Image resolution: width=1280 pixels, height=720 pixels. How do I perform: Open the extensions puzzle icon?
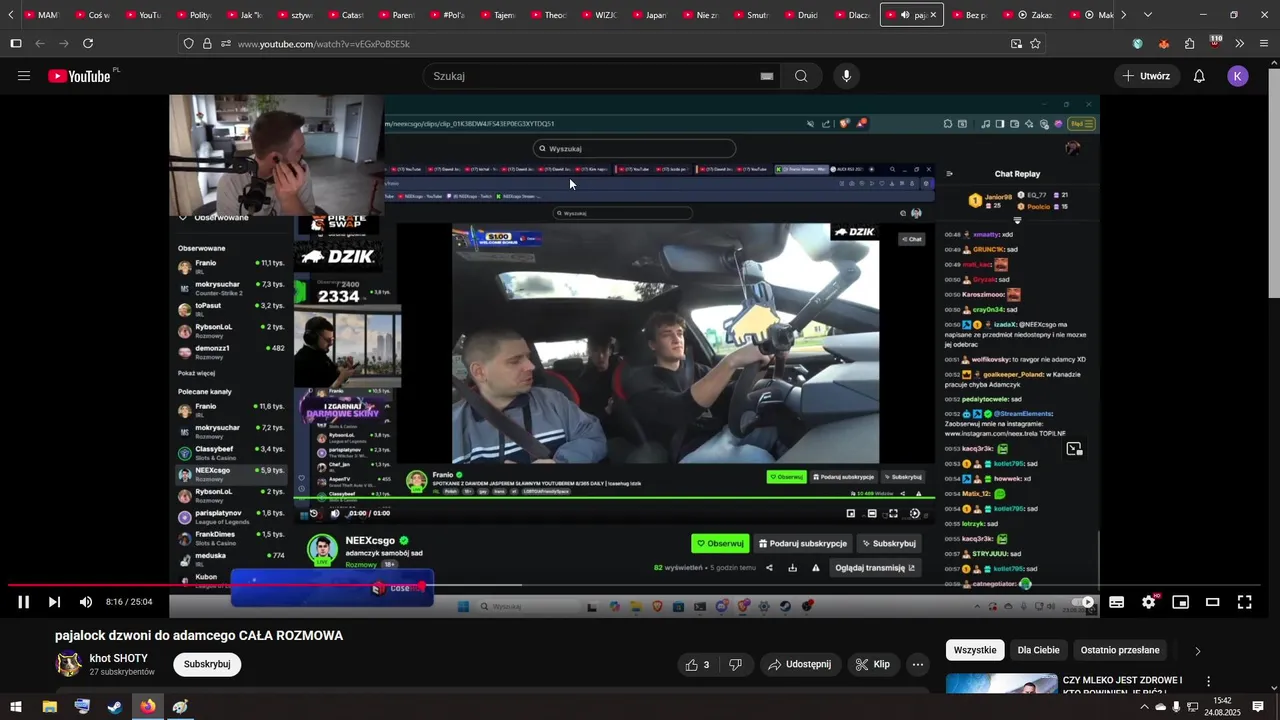click(1189, 44)
